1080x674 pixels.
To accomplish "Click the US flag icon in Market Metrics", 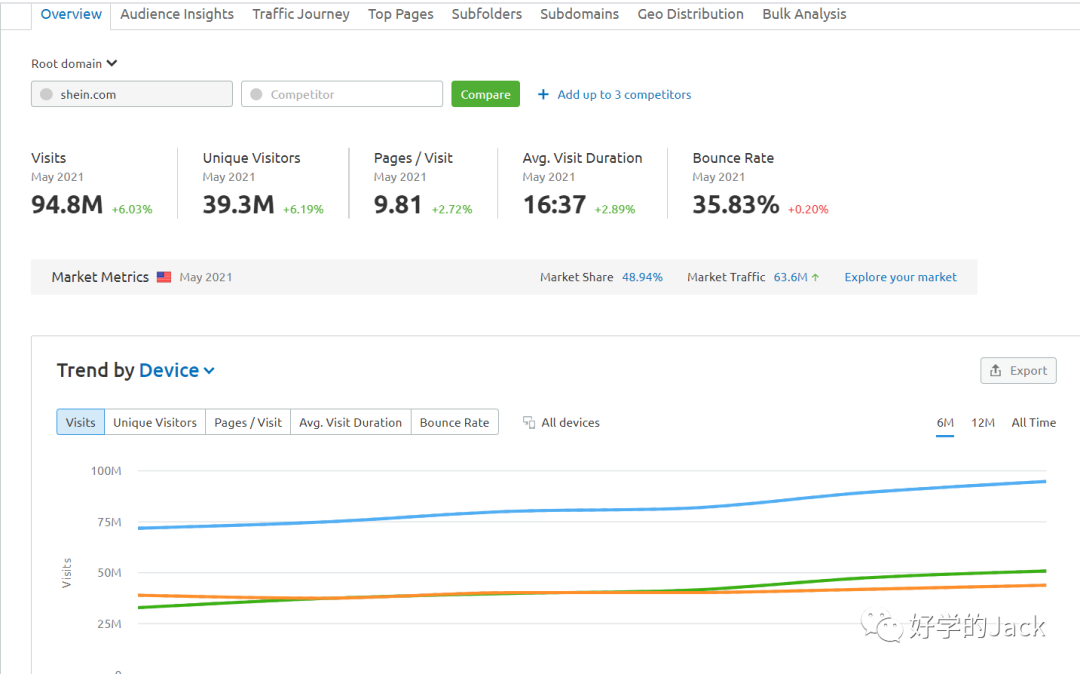I will point(164,277).
